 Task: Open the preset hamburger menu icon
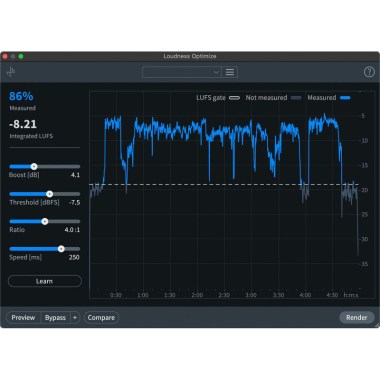[230, 72]
